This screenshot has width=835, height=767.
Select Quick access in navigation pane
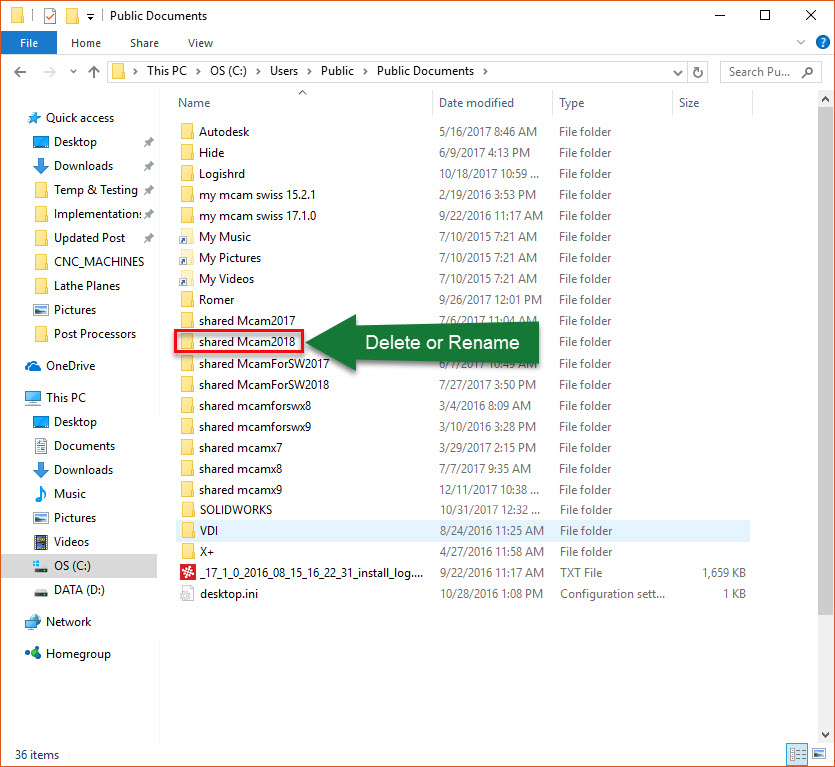[x=80, y=118]
